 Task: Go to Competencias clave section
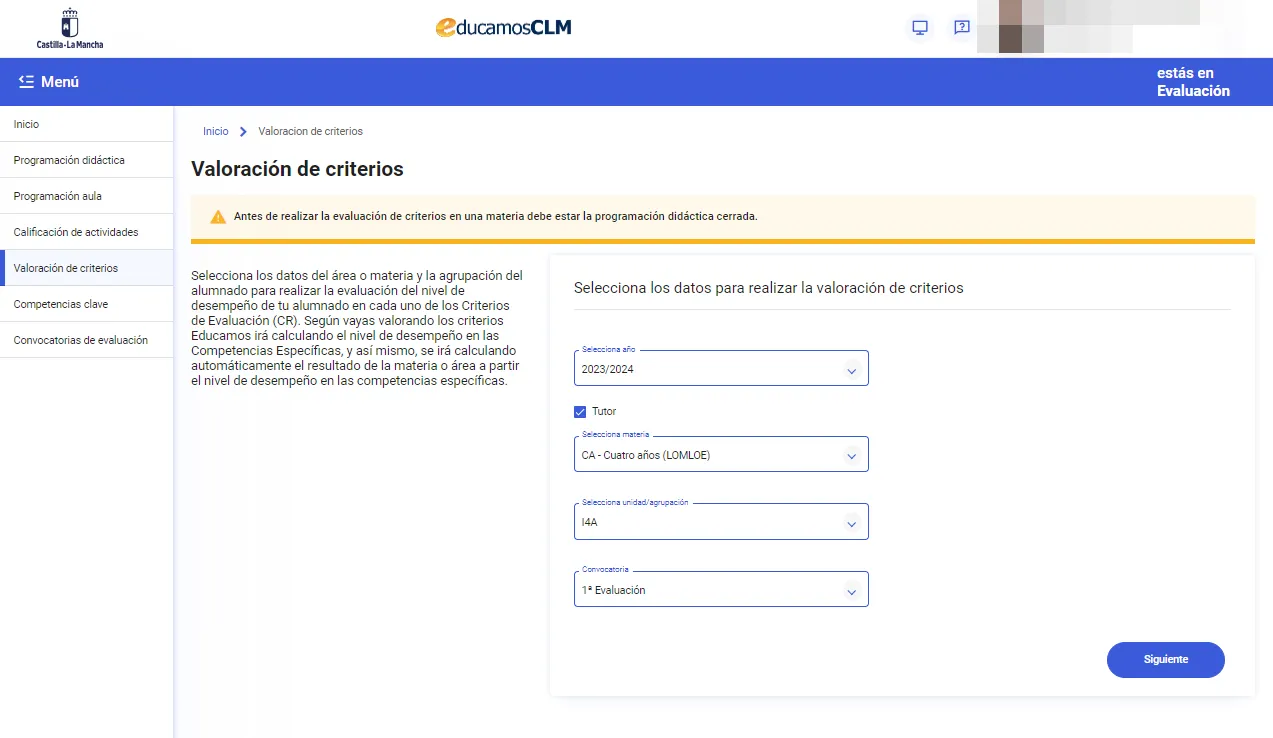coord(60,303)
